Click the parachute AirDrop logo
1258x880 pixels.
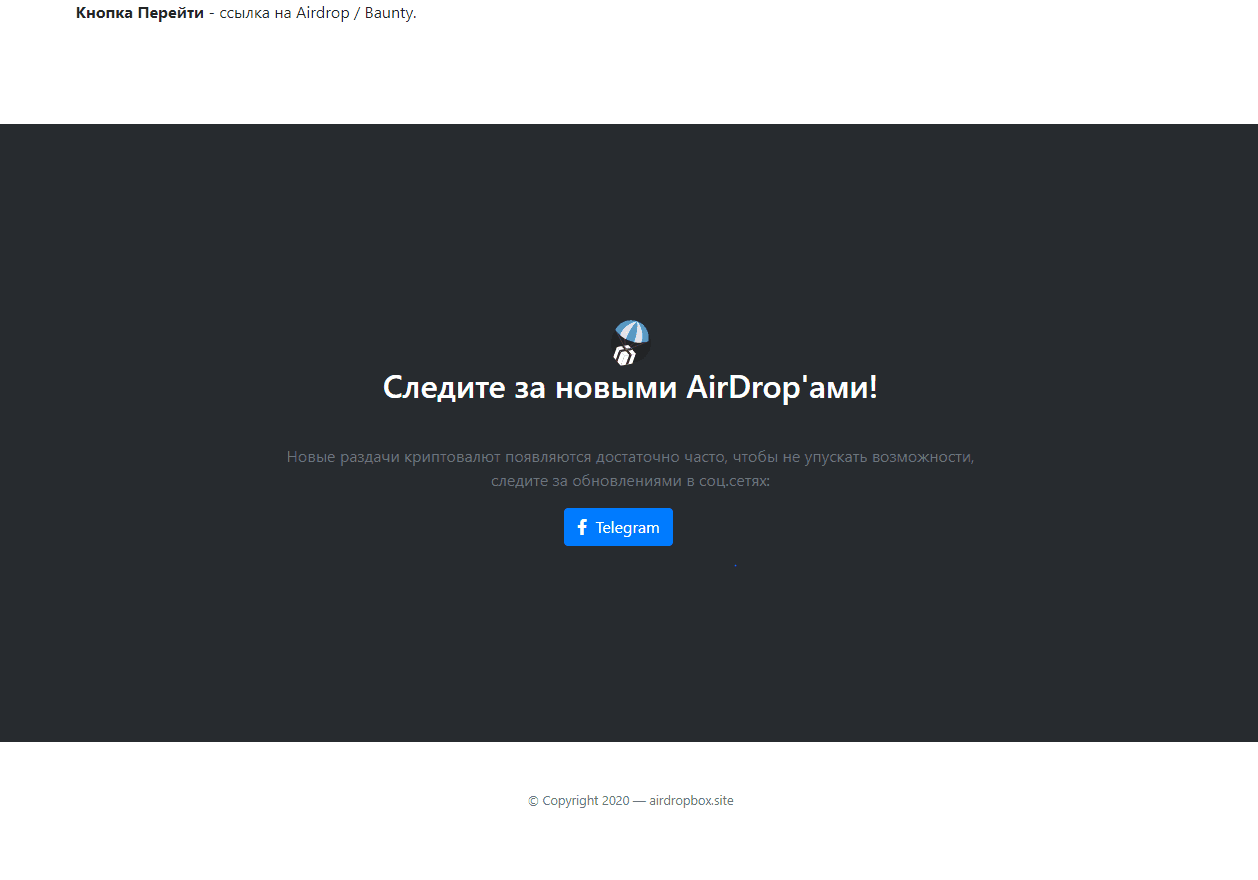630,343
